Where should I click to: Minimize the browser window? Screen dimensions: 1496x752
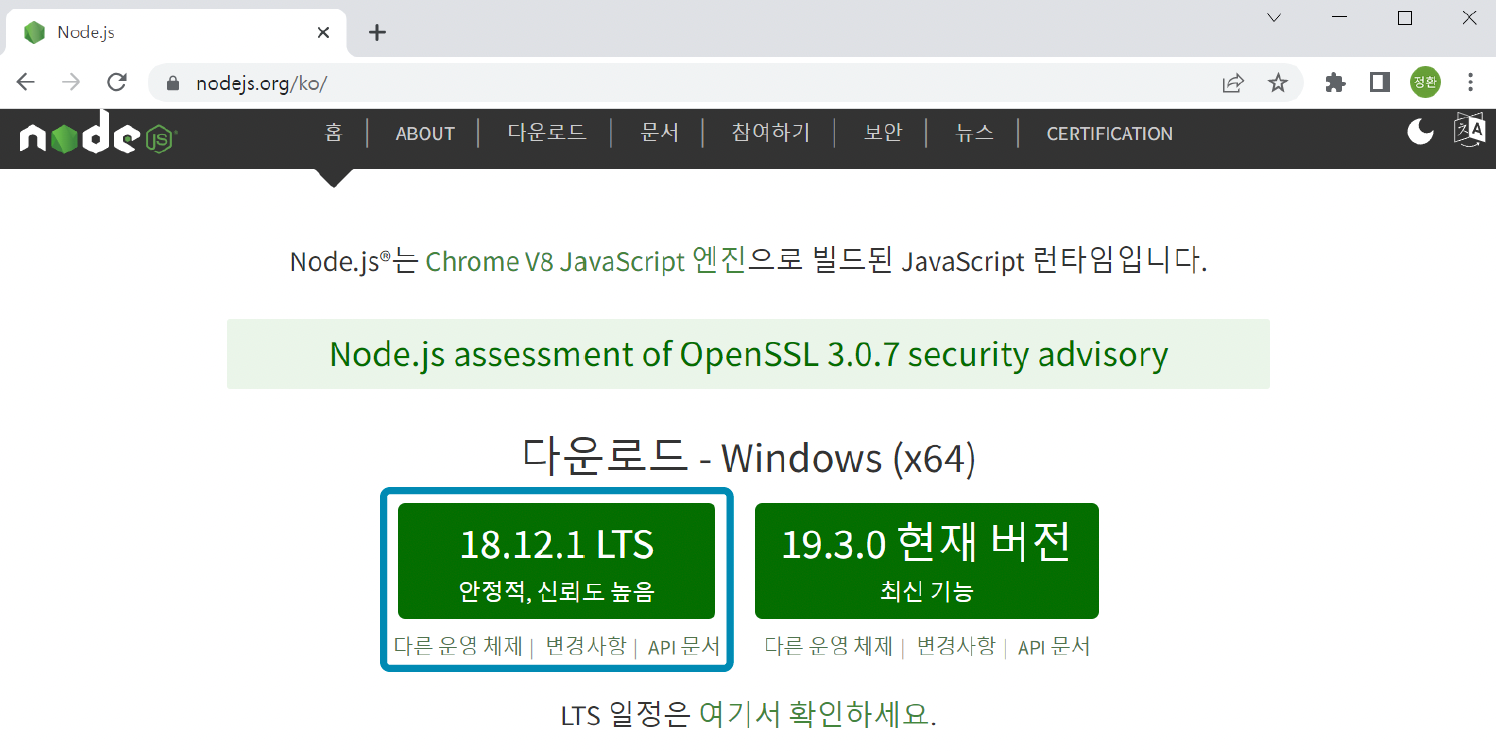pos(1340,18)
